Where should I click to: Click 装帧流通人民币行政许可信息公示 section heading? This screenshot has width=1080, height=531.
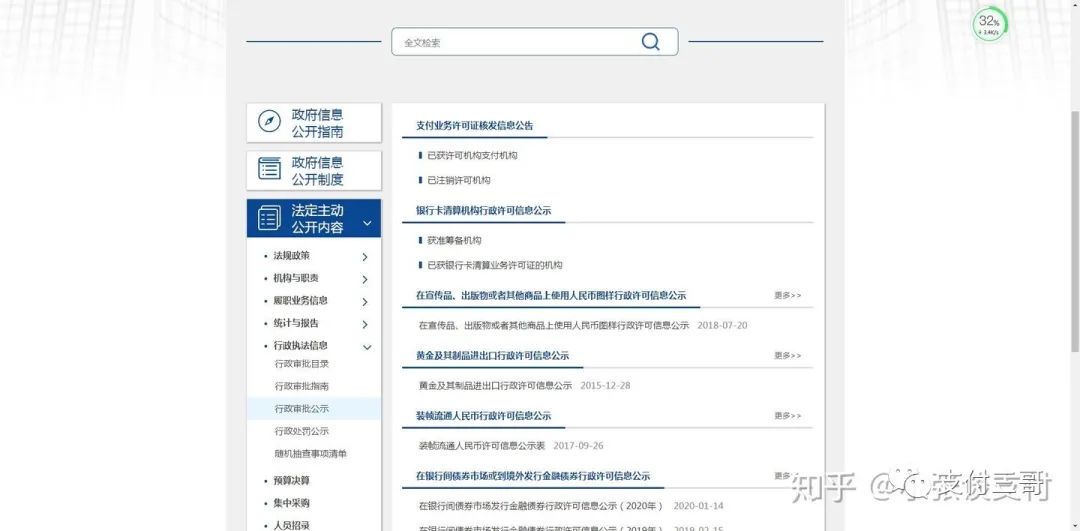coord(484,416)
